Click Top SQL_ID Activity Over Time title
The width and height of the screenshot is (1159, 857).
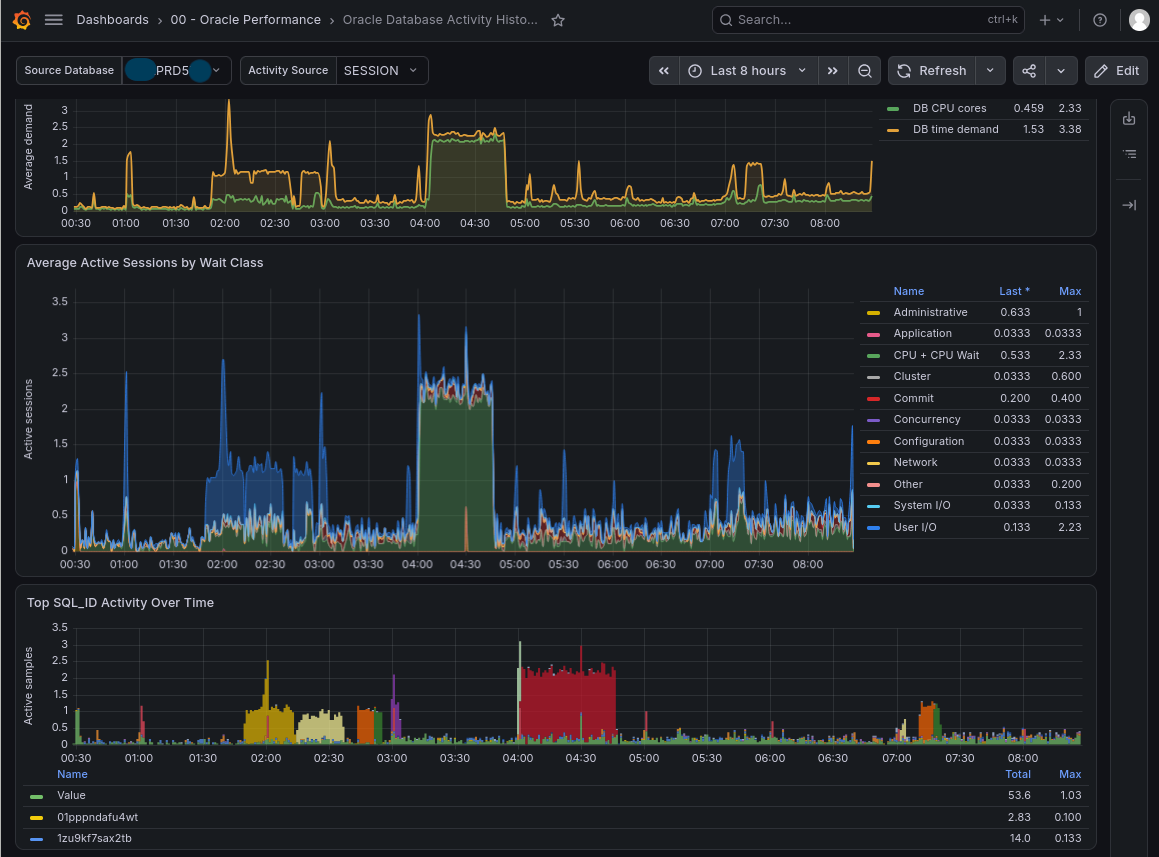[x=120, y=603]
